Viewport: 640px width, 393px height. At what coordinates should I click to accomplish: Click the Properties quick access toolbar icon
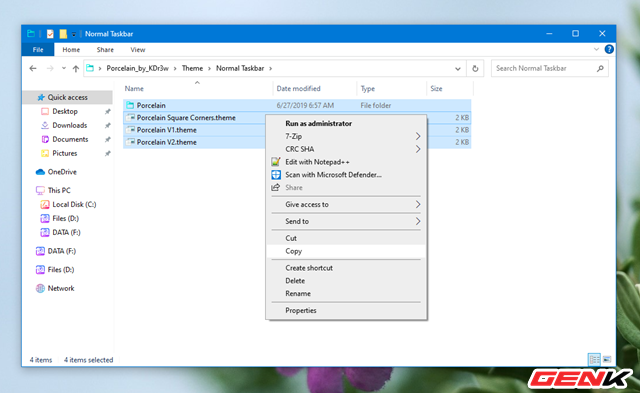[x=50, y=34]
